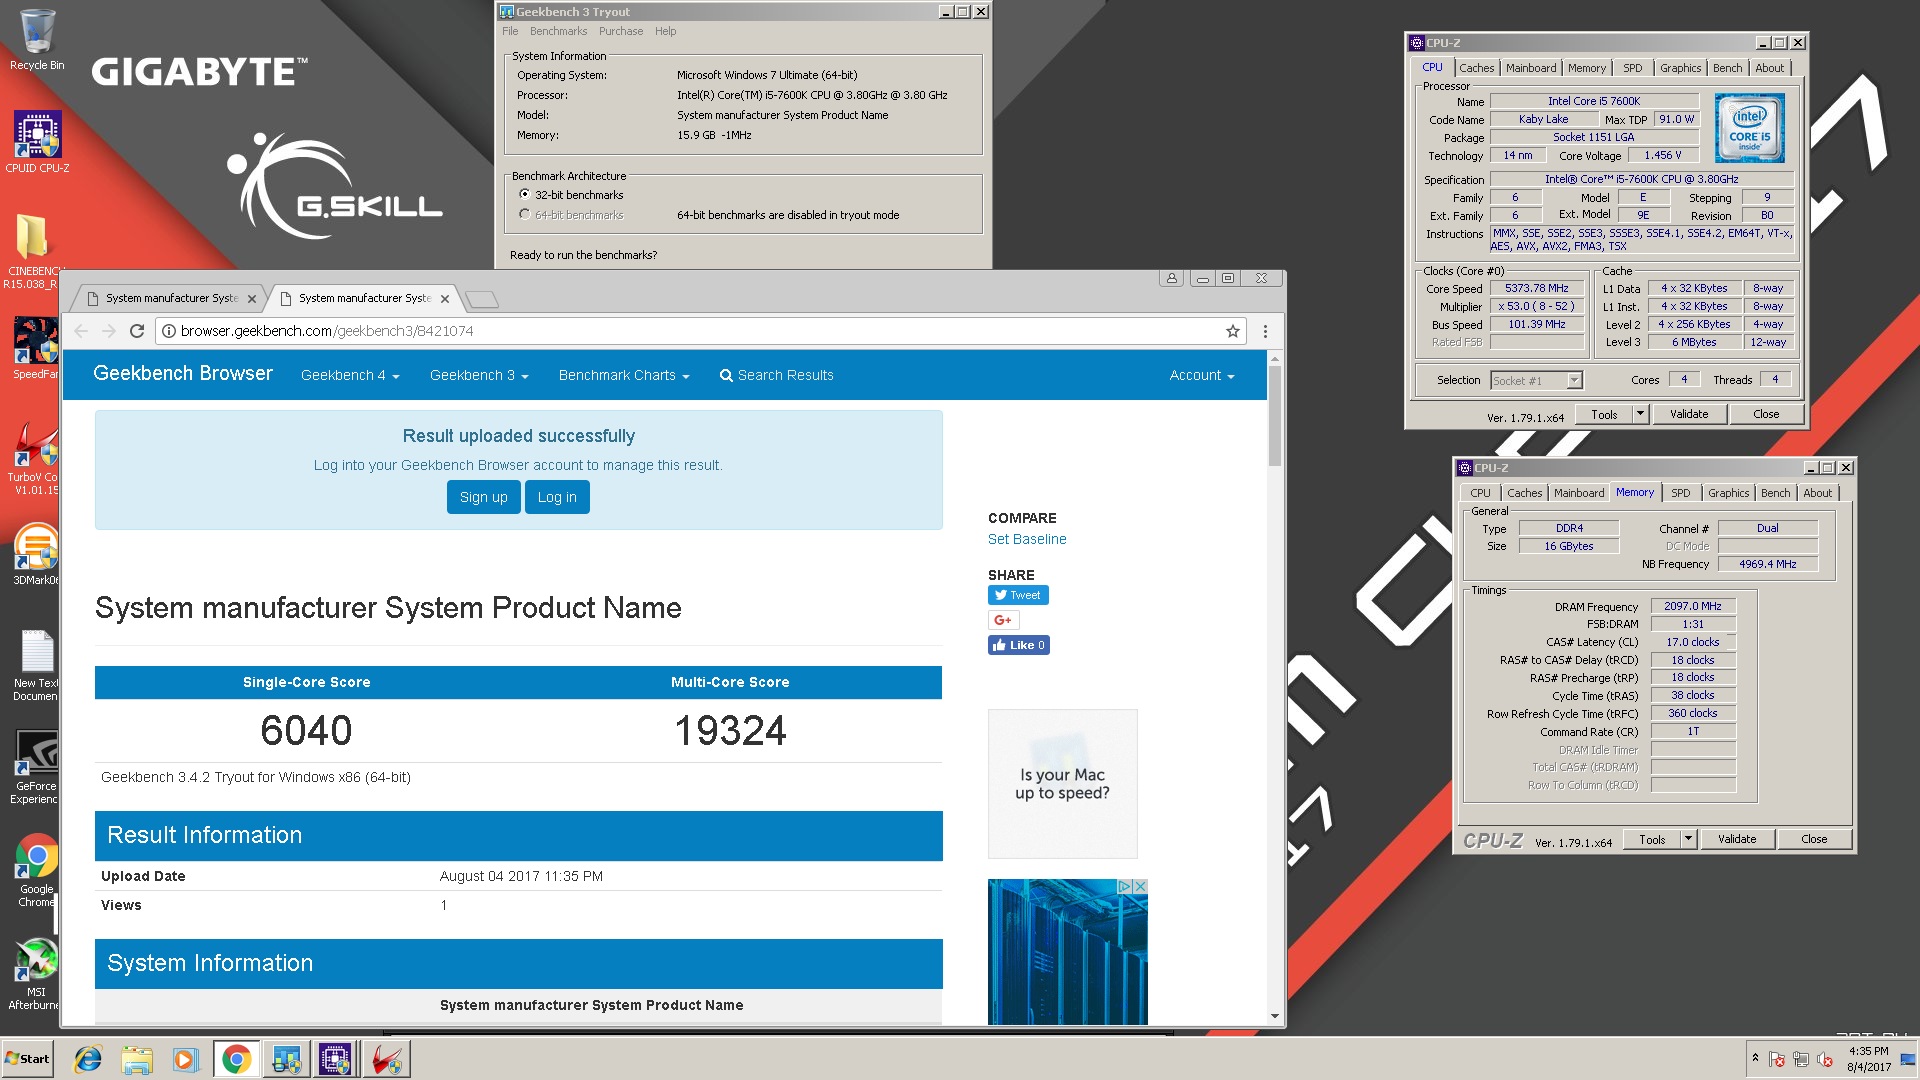Switch to CPU-Z taskbar button
Image resolution: width=1920 pixels, height=1080 pixels.
(x=335, y=1059)
